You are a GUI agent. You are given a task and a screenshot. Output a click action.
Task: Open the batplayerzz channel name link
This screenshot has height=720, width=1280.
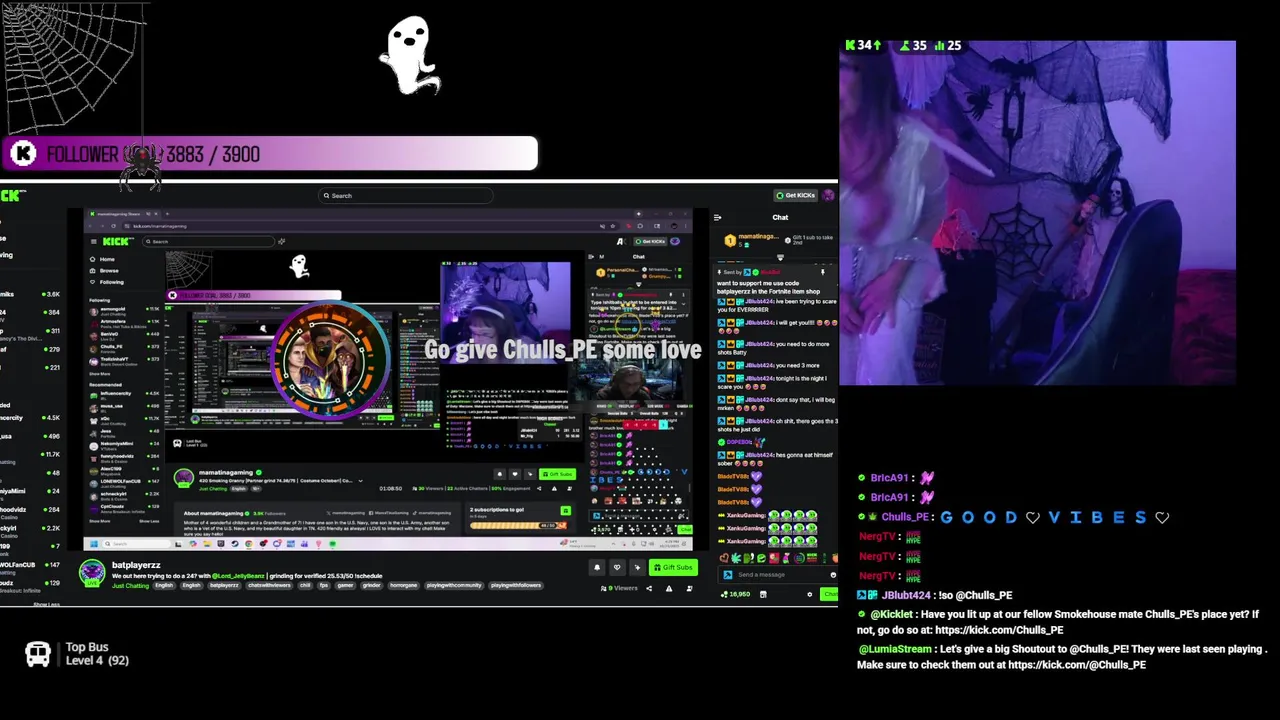136,566
